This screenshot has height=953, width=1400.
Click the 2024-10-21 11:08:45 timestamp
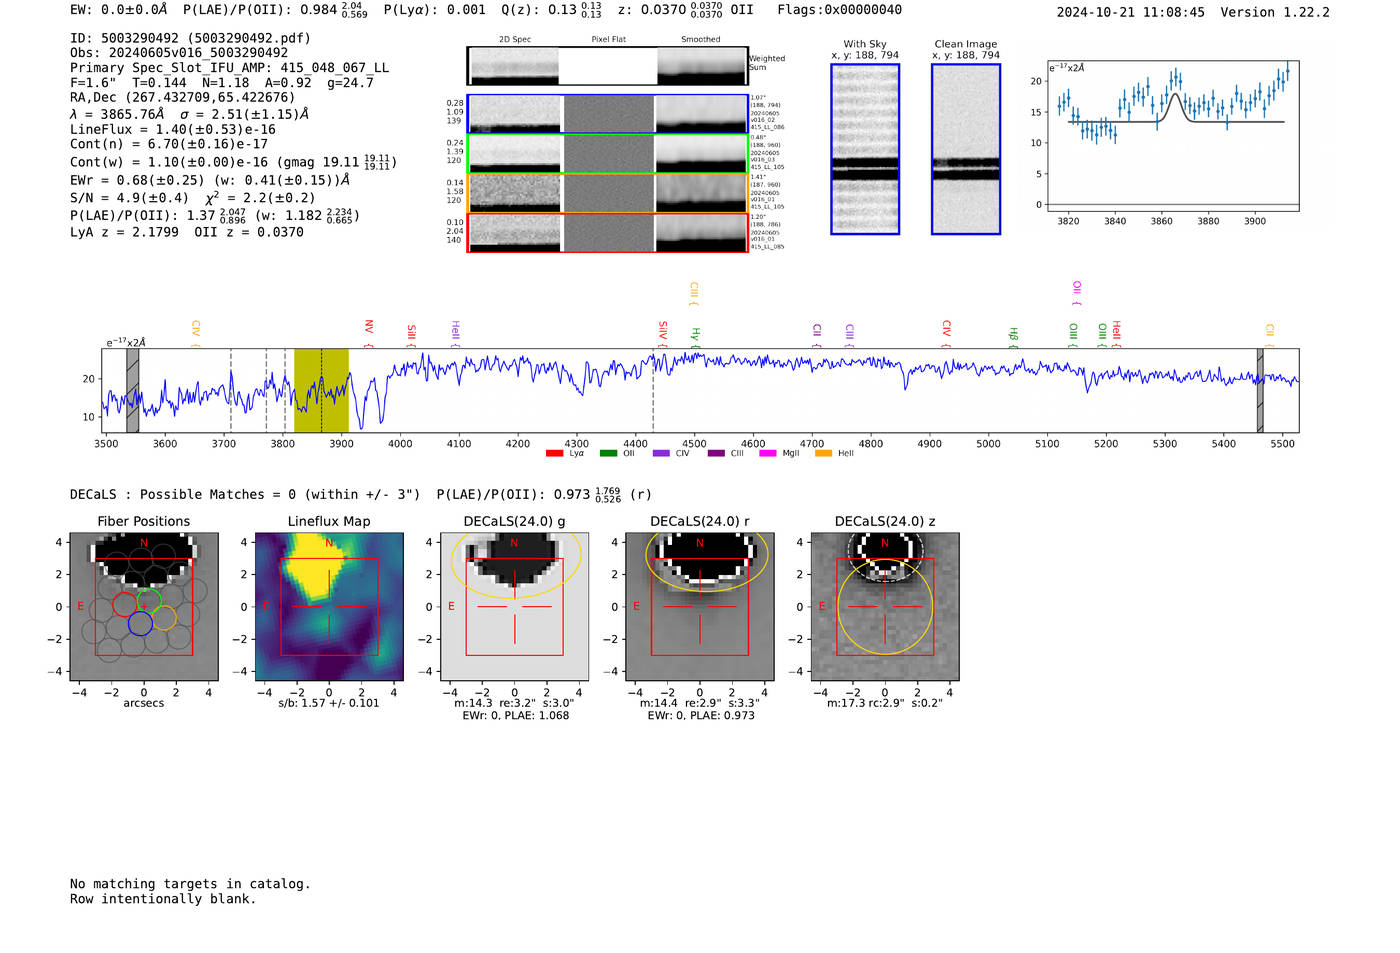[1130, 12]
